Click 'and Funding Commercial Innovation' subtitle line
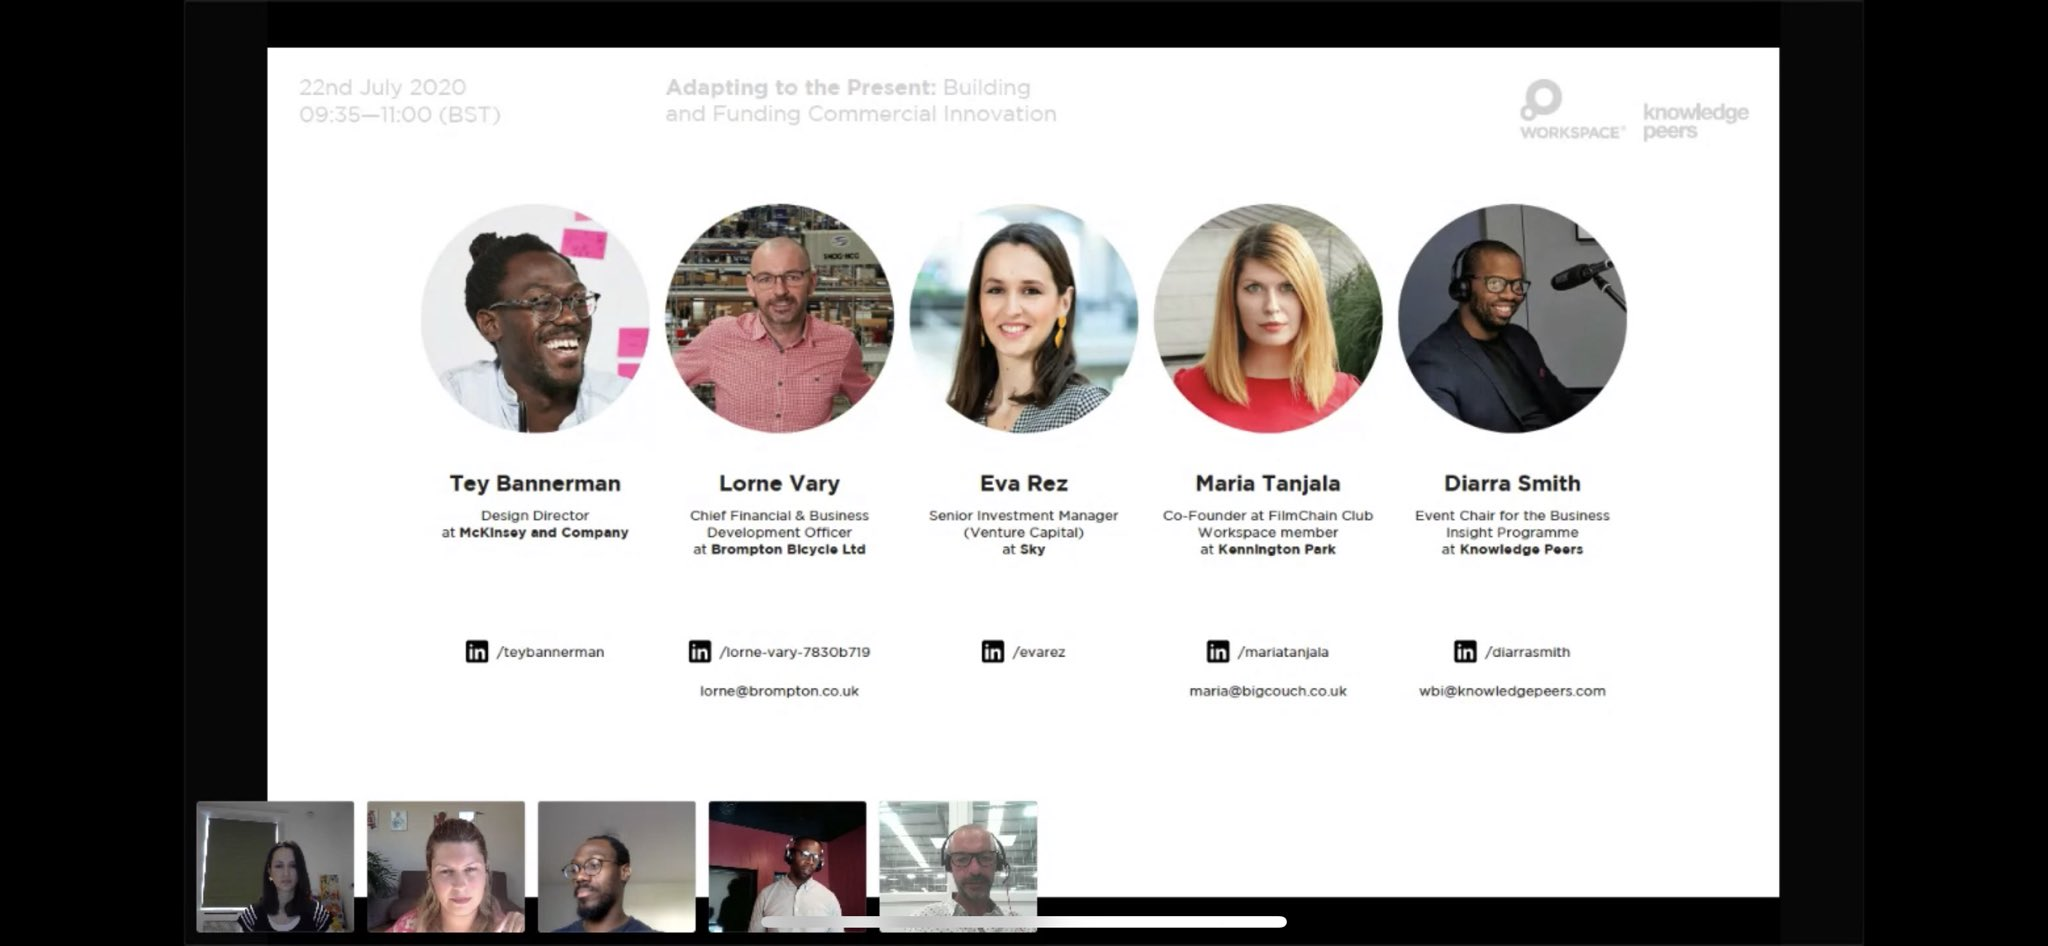This screenshot has height=946, width=2048. tap(861, 114)
